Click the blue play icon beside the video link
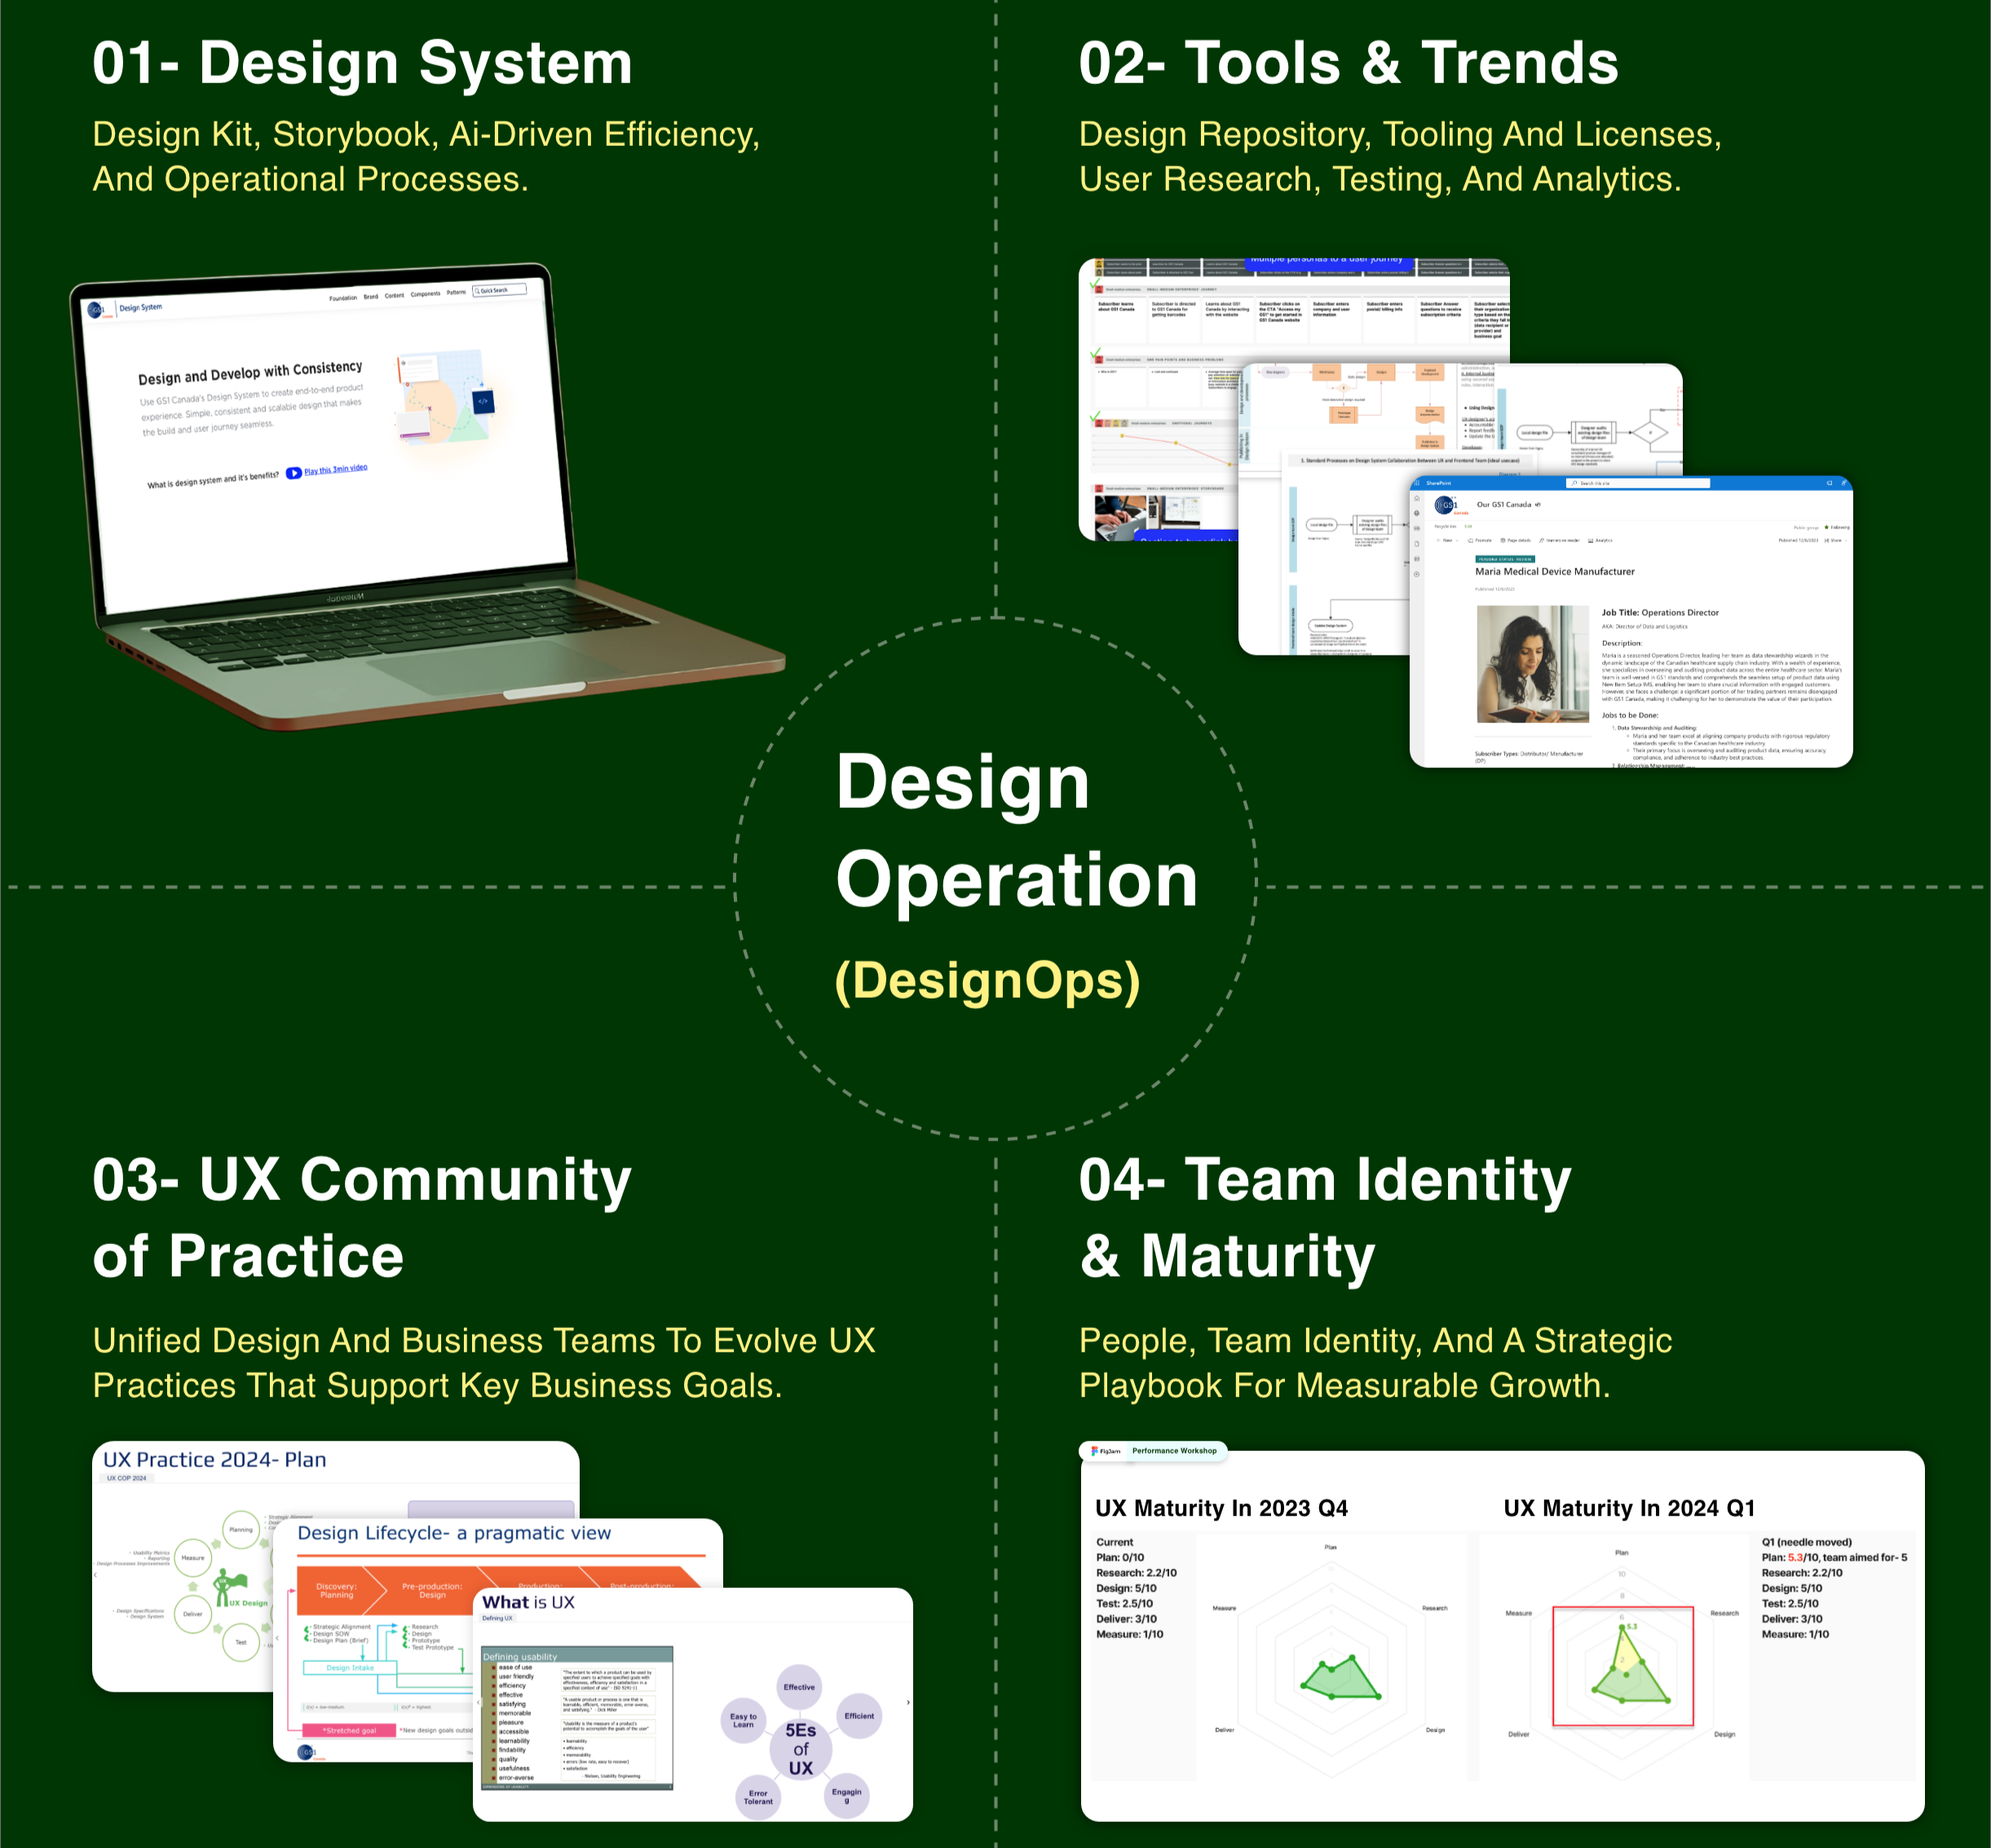 click(295, 474)
